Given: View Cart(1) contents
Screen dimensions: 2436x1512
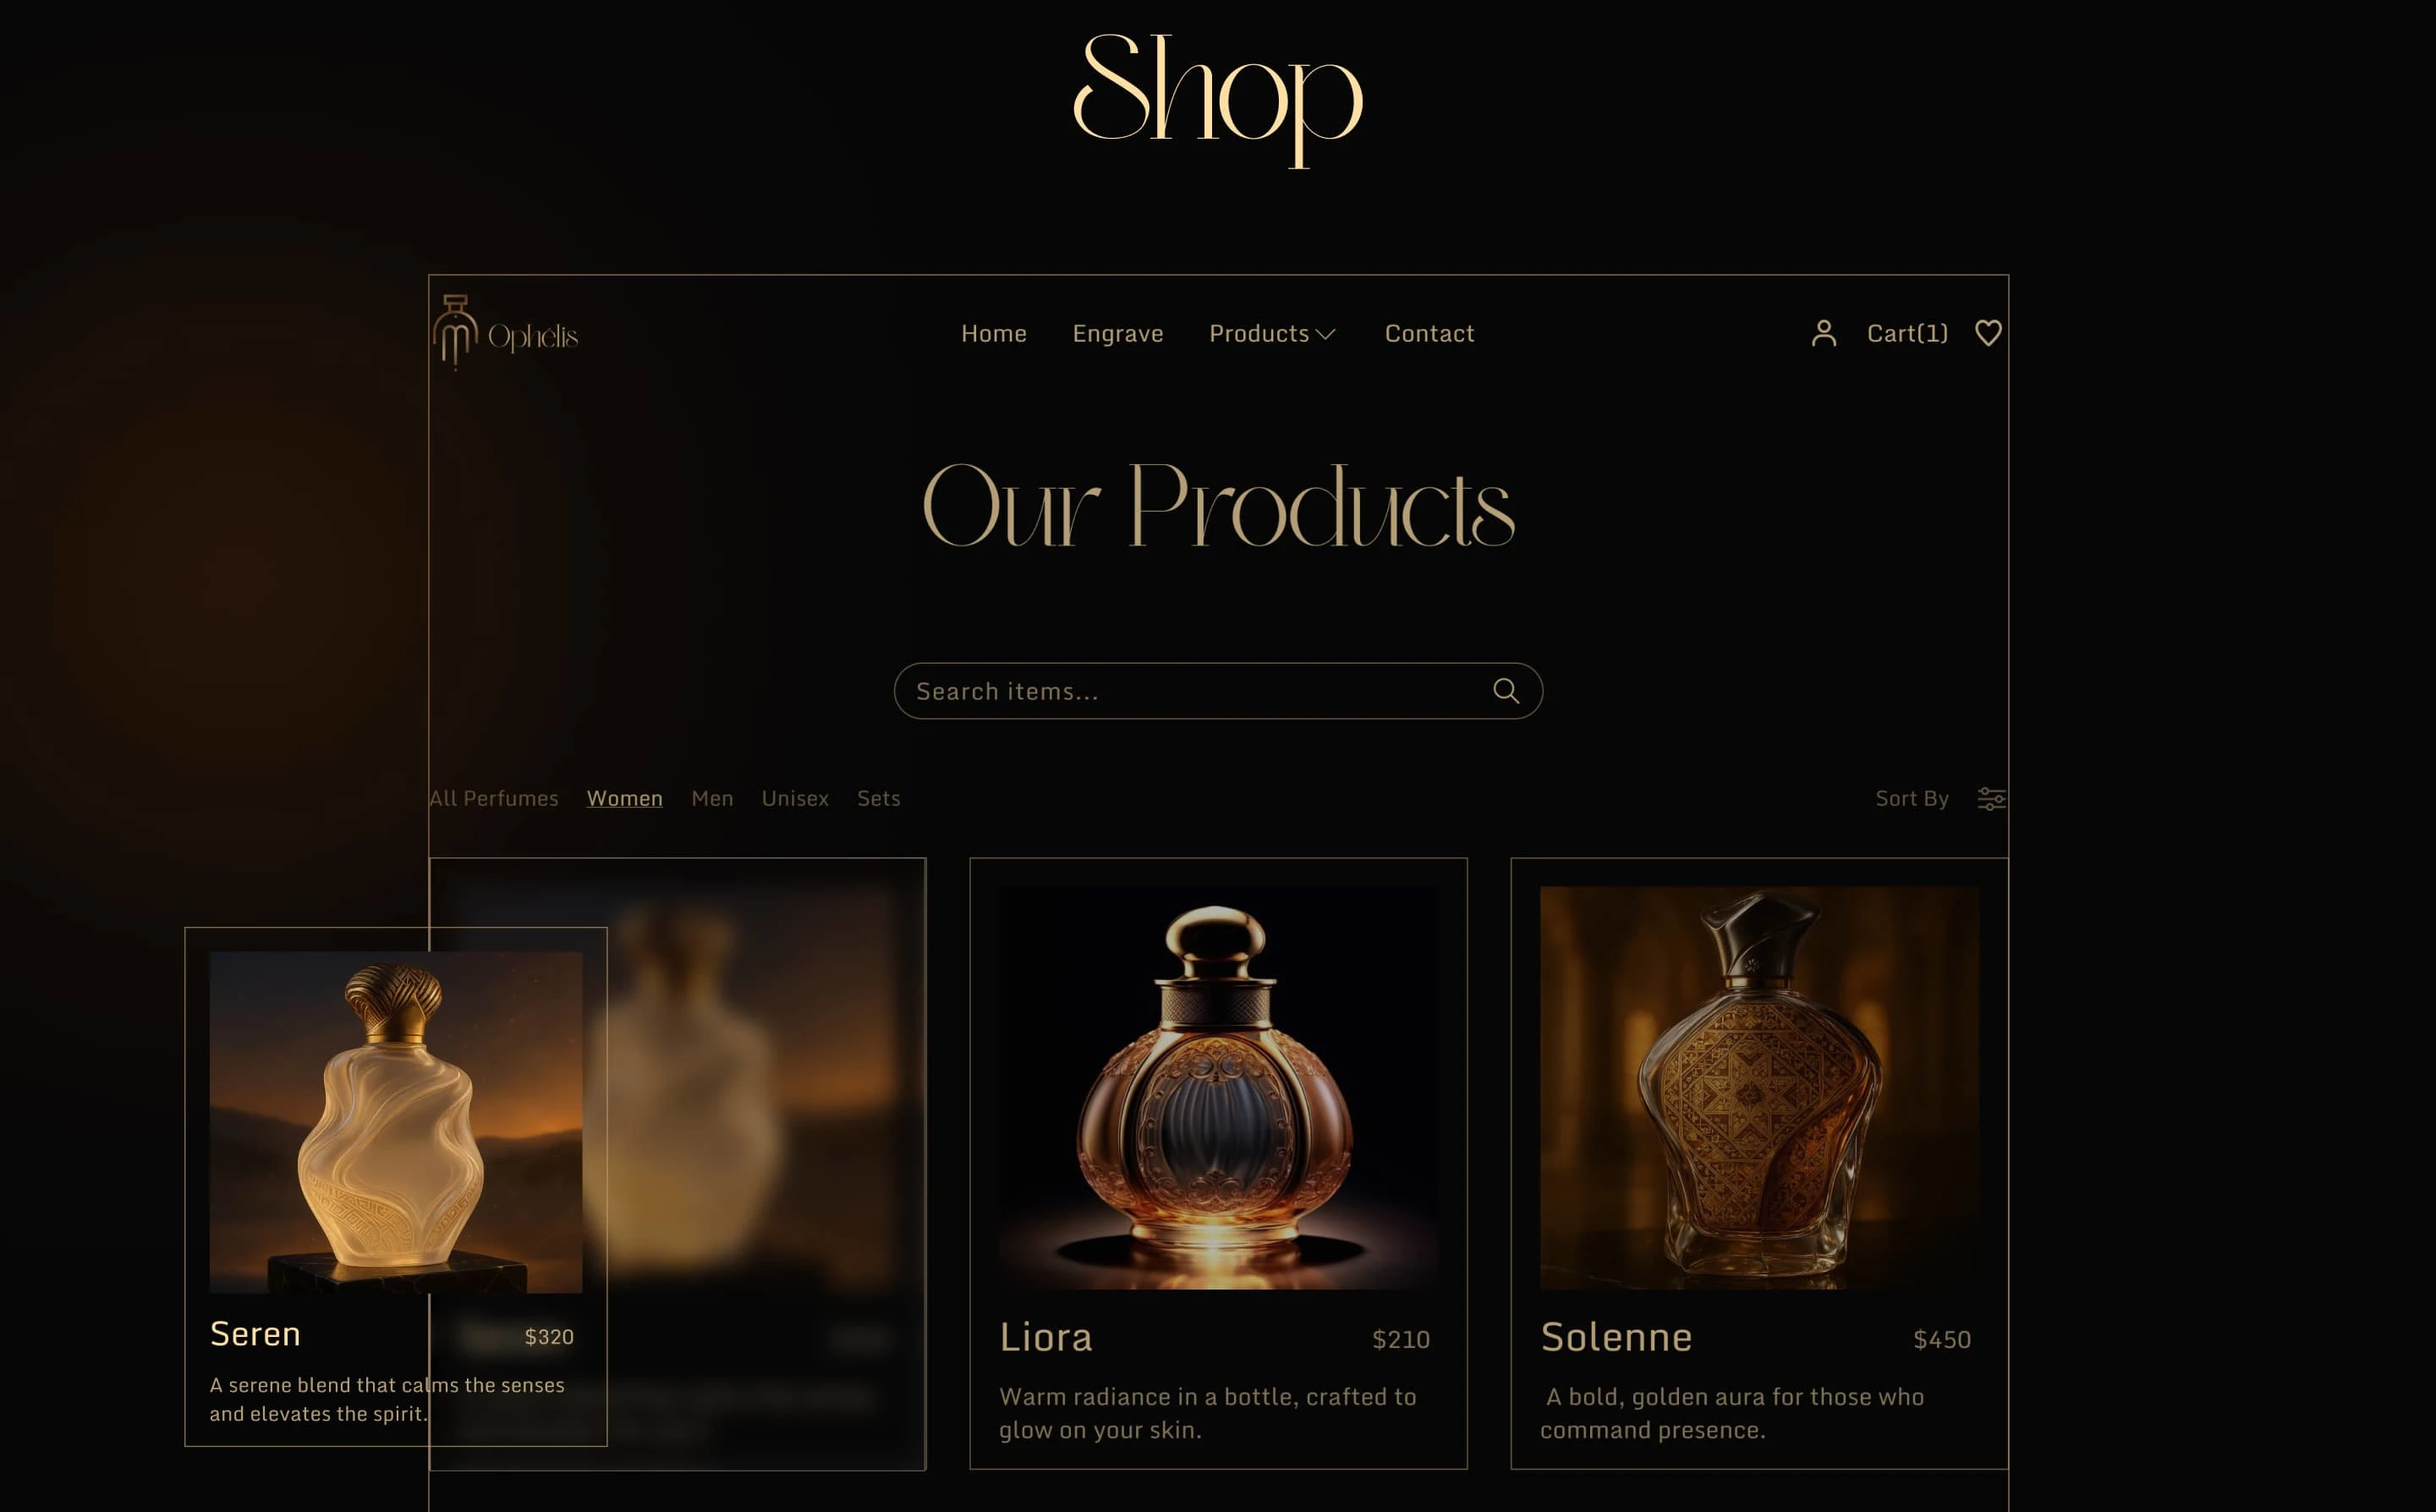Looking at the screenshot, I should point(1907,334).
